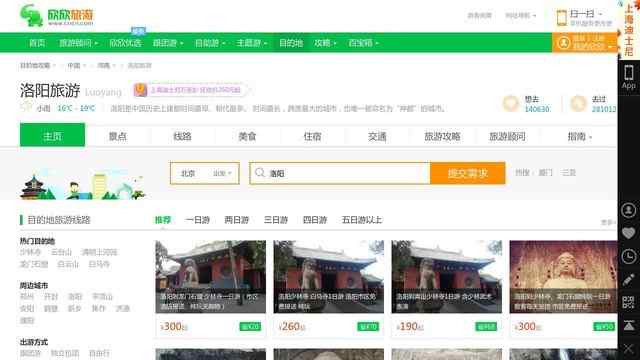Click the X icon at sidebar bottom
This screenshot has width=640, height=360.
[629, 349]
